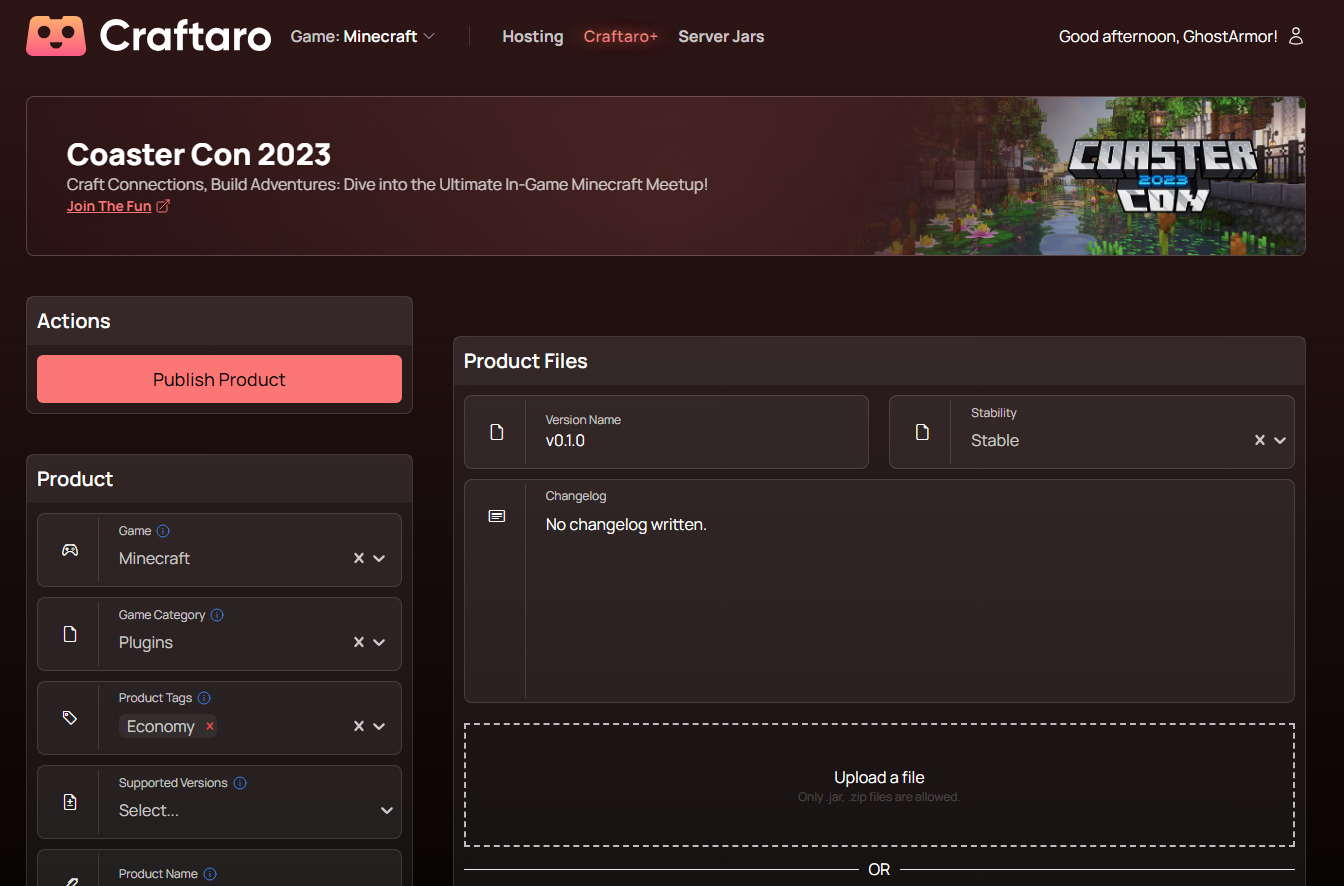The image size is (1344, 886).
Task: Clear the Plugins category selection
Action: pyautogui.click(x=358, y=642)
